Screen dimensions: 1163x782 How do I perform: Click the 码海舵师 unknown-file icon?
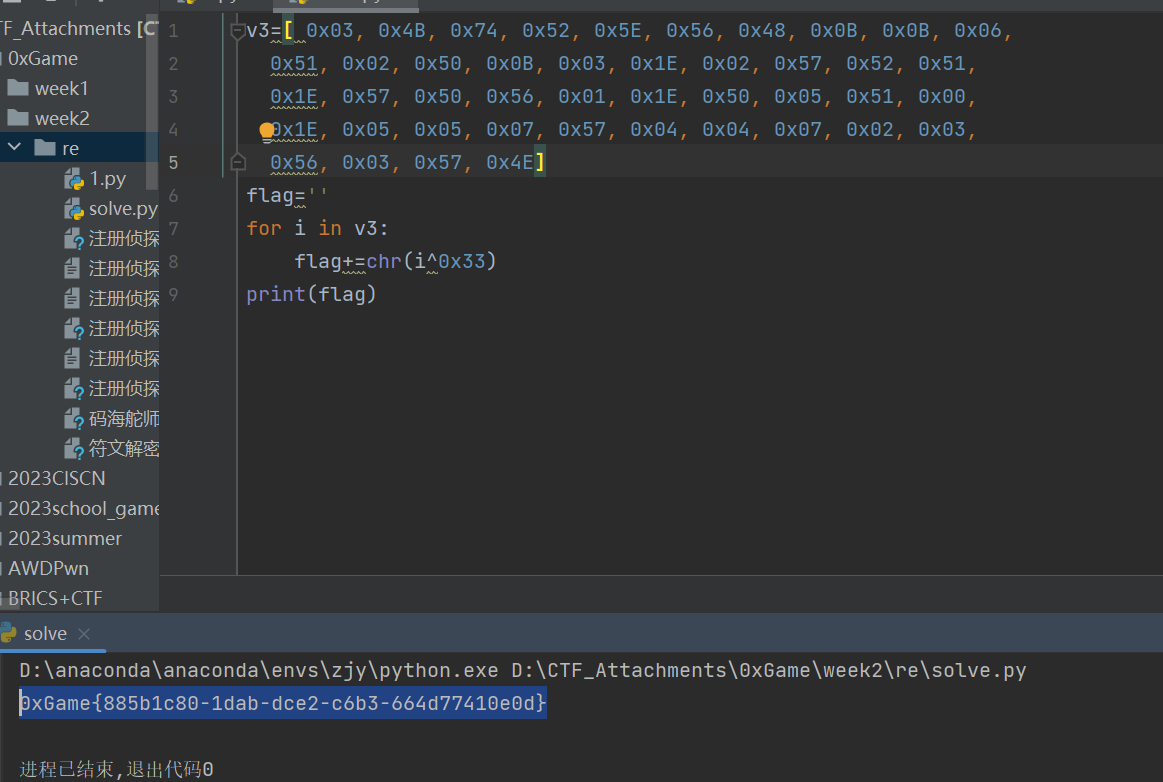[x=74, y=418]
